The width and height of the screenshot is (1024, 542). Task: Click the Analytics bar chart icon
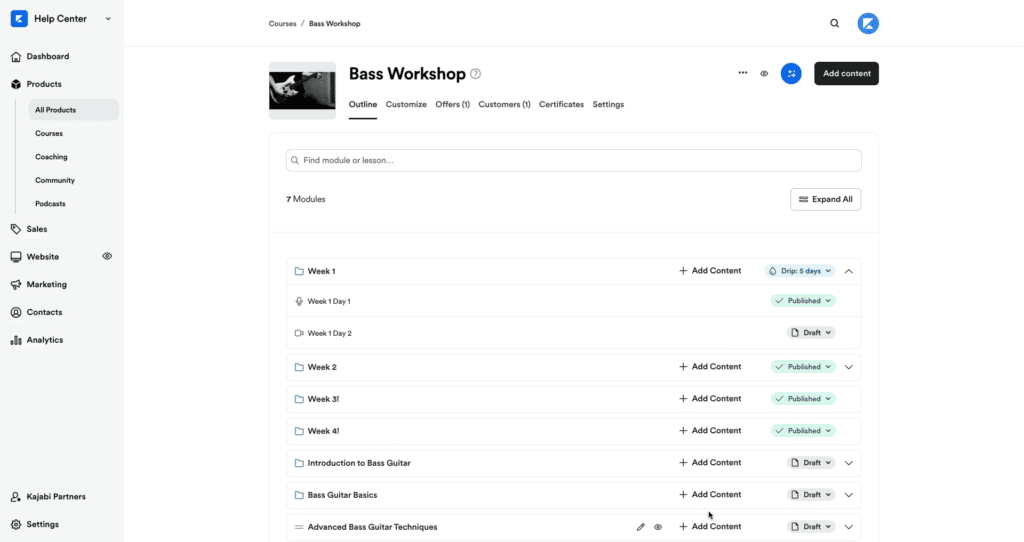[x=16, y=340]
